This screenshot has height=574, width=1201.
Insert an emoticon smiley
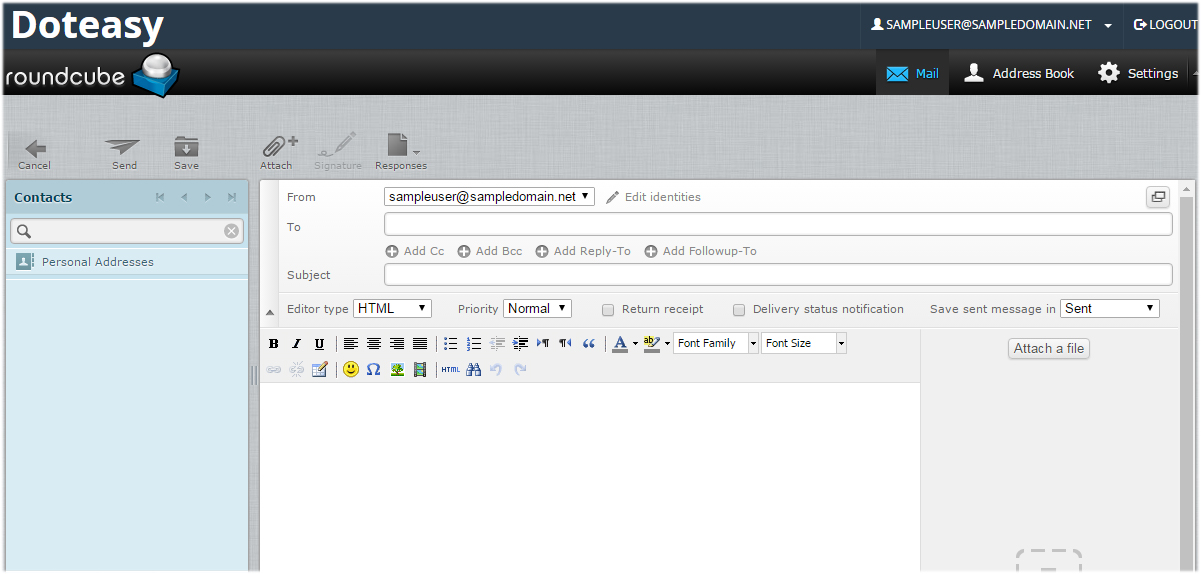coord(351,370)
